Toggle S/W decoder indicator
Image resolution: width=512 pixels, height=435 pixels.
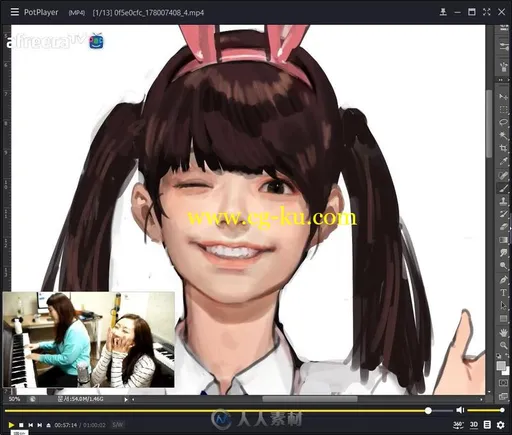(118, 425)
